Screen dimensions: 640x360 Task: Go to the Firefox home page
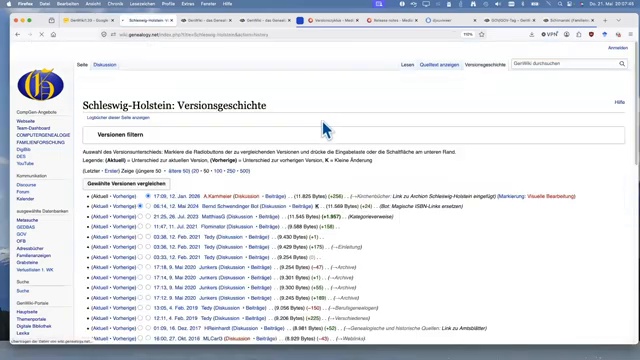tap(53, 35)
